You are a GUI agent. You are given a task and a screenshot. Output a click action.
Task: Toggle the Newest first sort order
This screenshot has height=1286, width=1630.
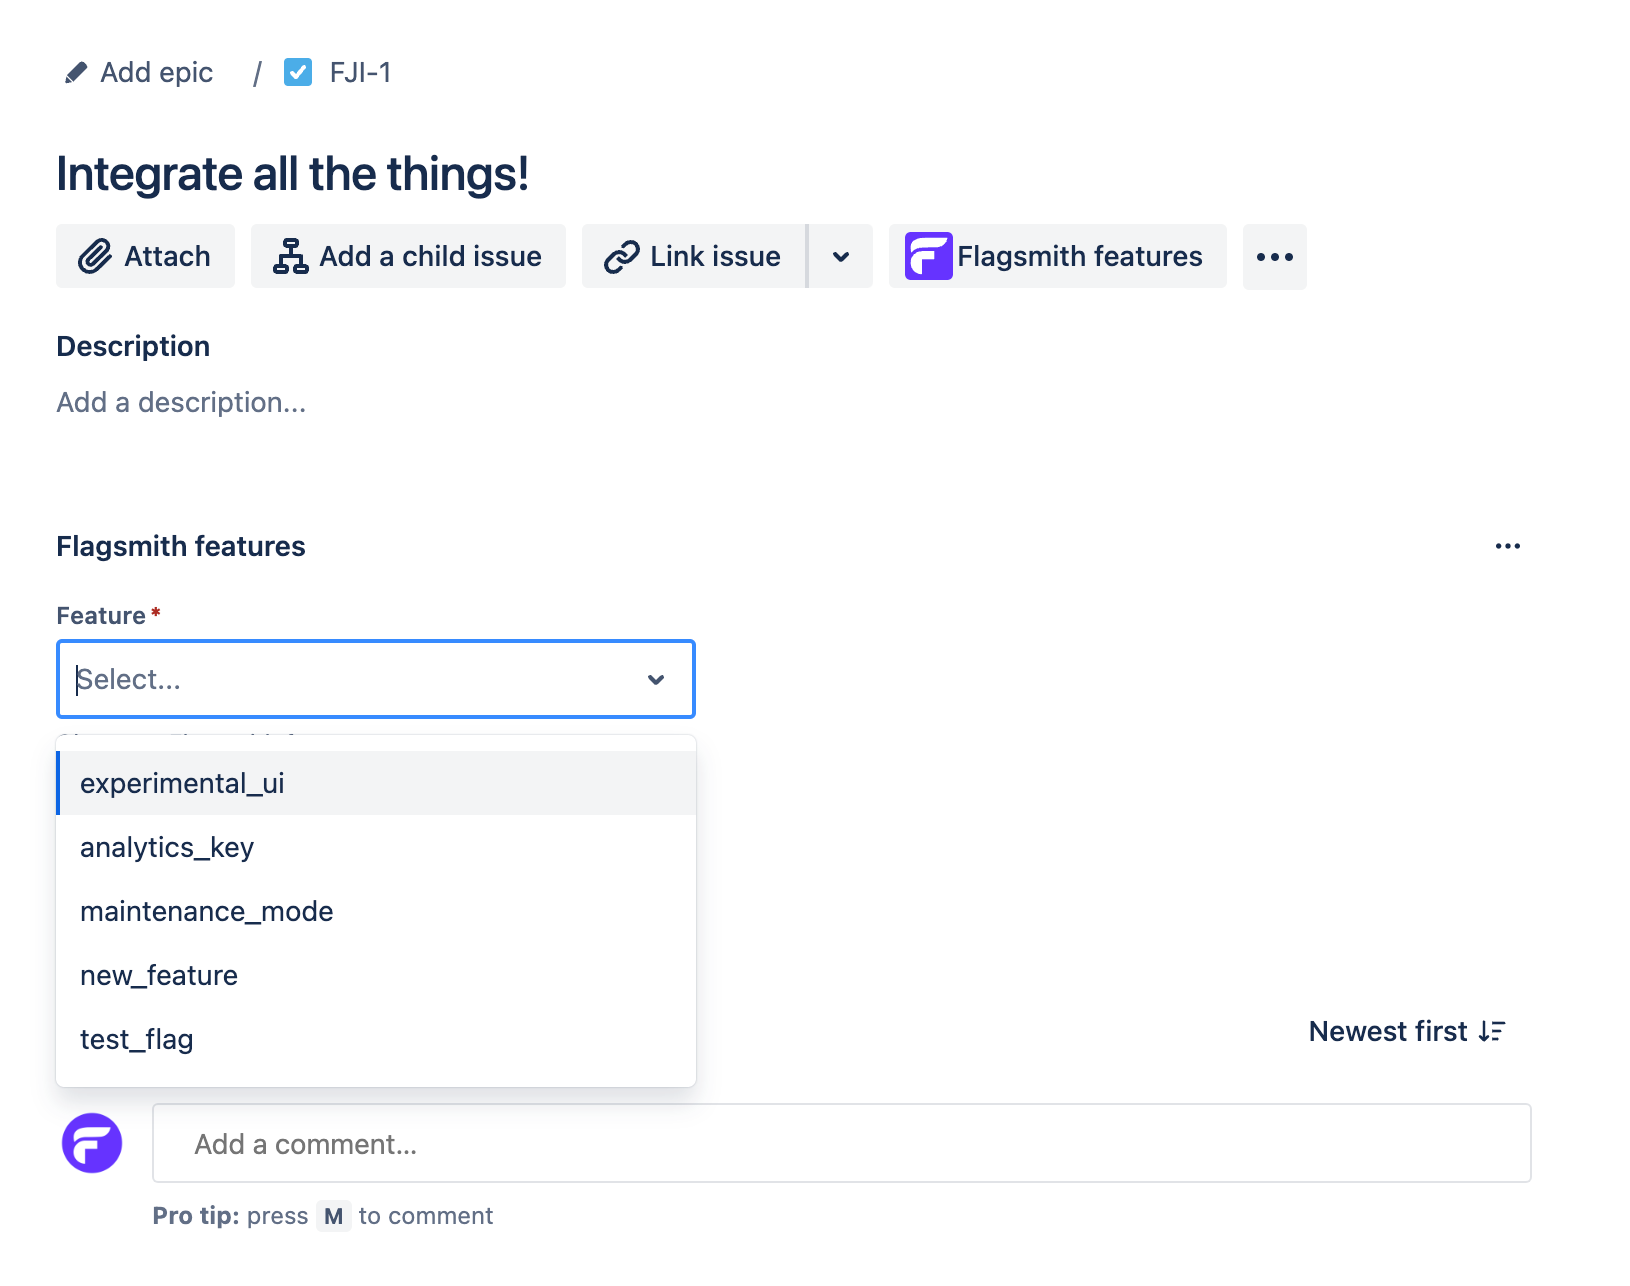pos(1406,1031)
